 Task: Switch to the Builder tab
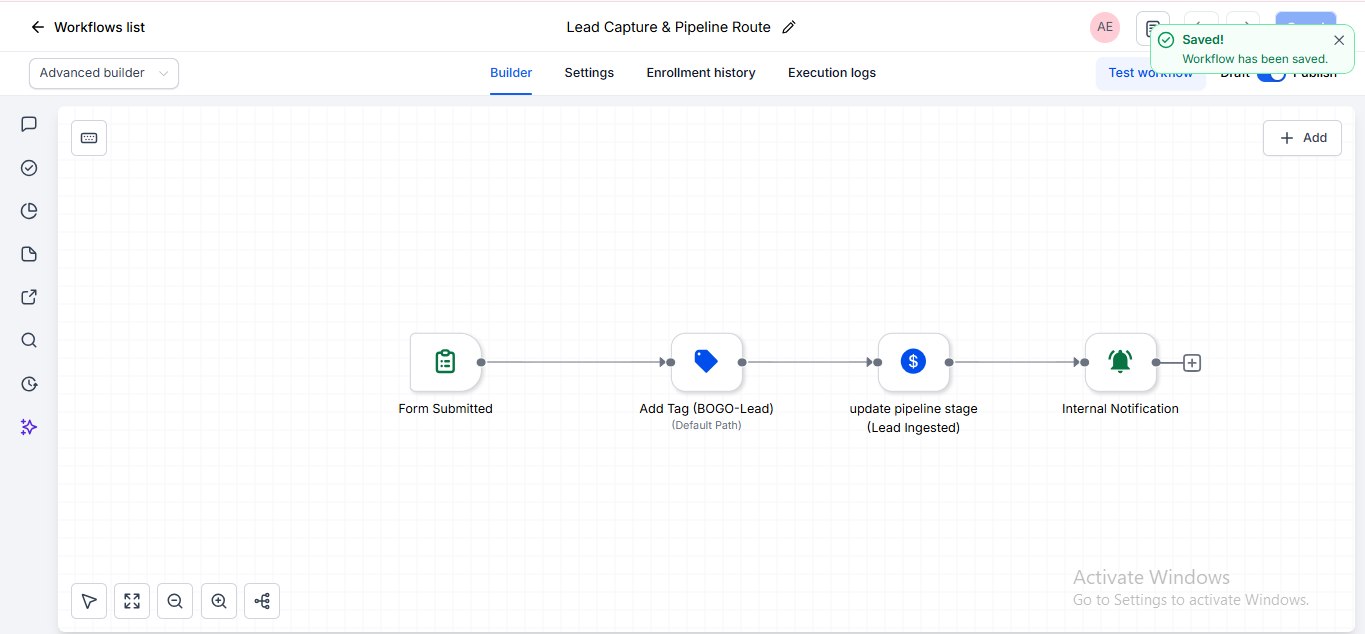click(511, 73)
